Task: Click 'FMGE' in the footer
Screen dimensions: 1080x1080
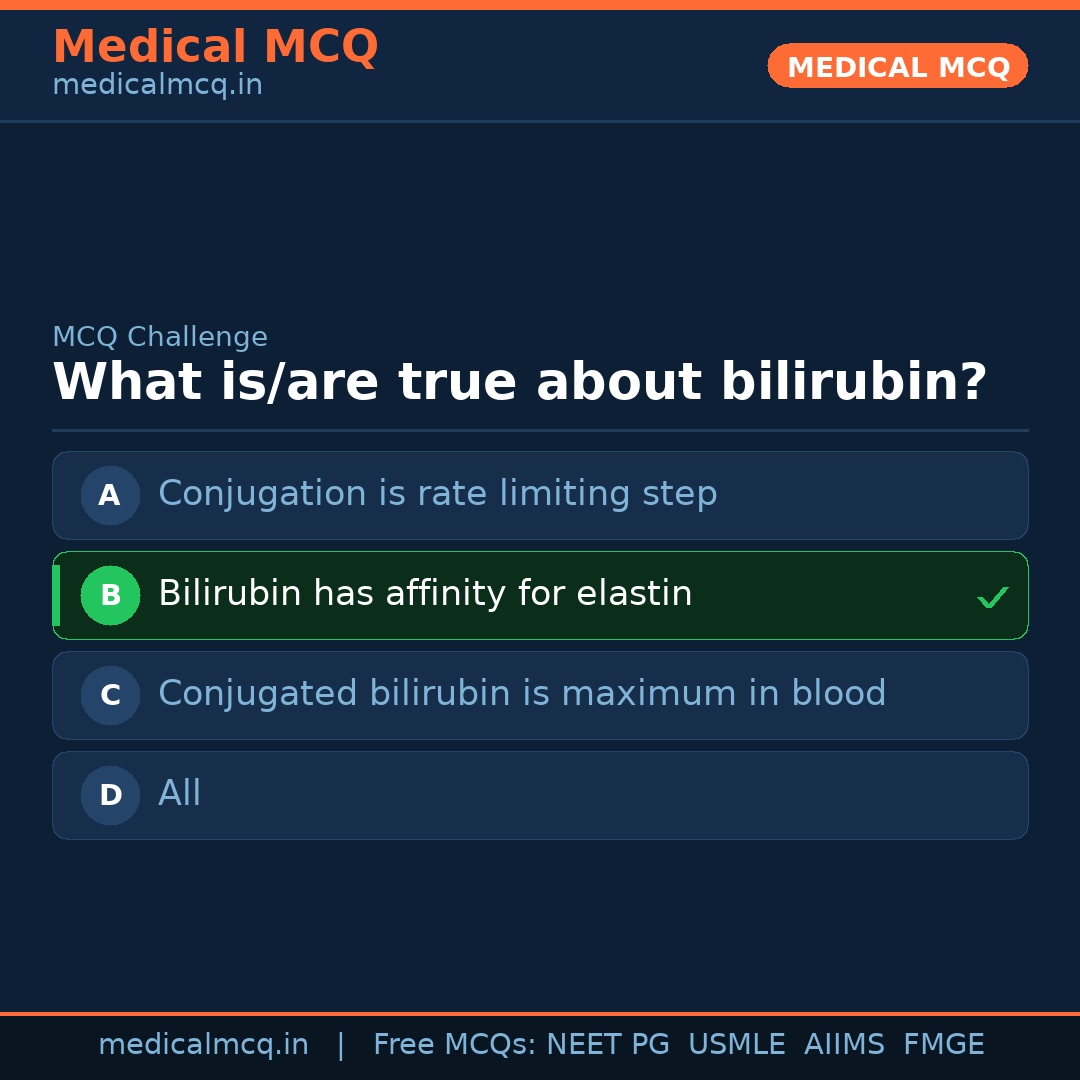Action: click(x=943, y=1045)
